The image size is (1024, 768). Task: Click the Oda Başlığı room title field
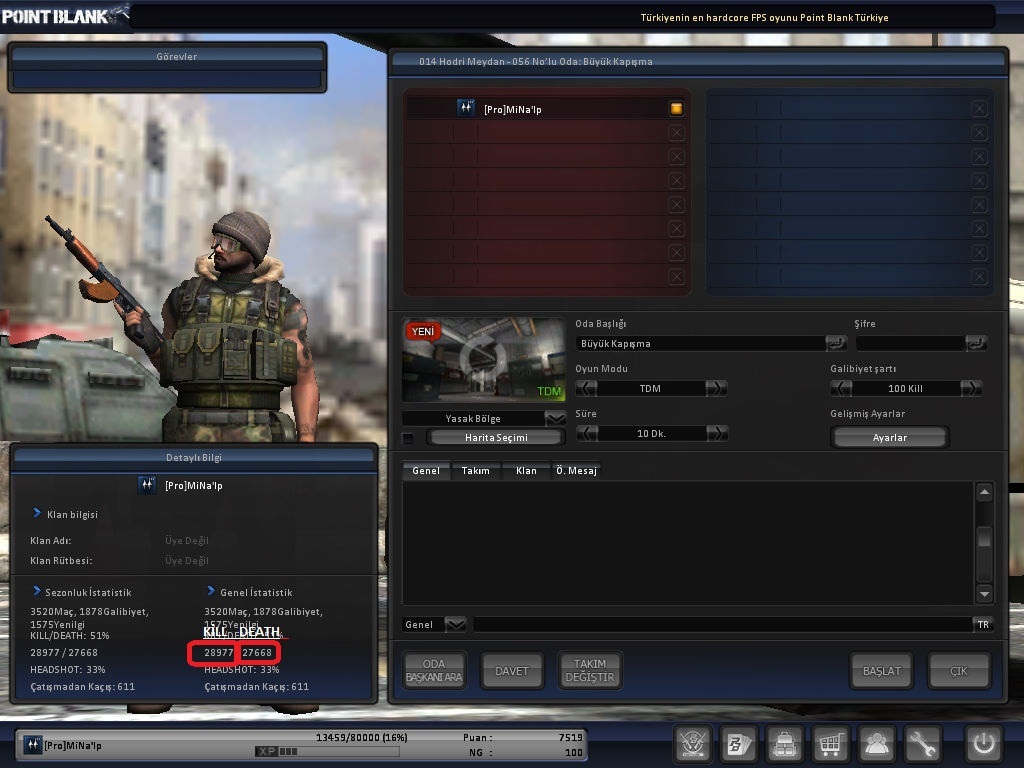point(701,344)
